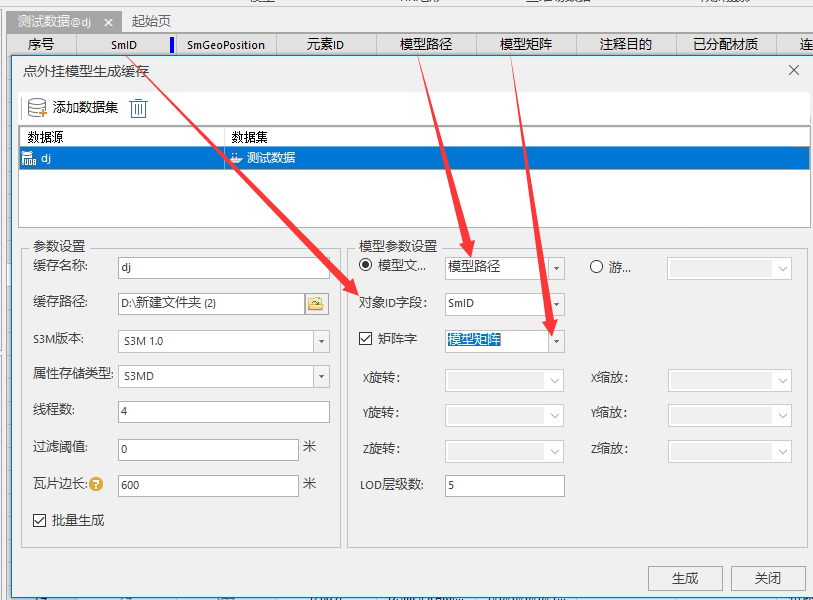Open the cache path folder browse icon
The height and width of the screenshot is (600, 813).
tap(316, 304)
